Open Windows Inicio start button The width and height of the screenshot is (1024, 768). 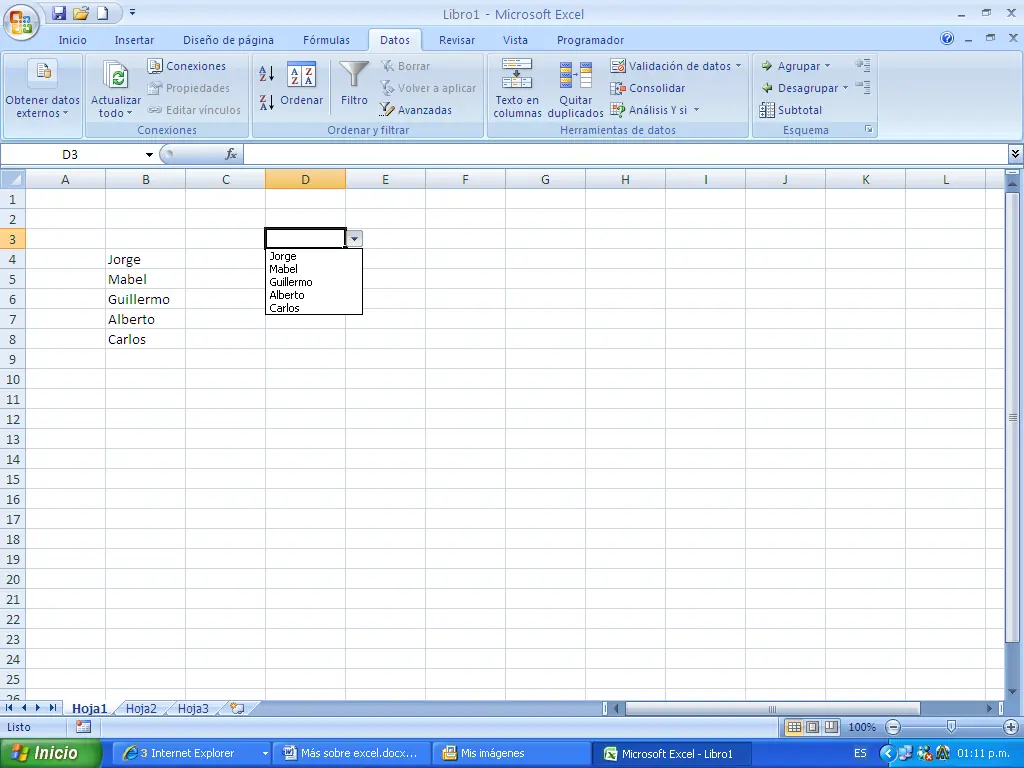(x=51, y=753)
